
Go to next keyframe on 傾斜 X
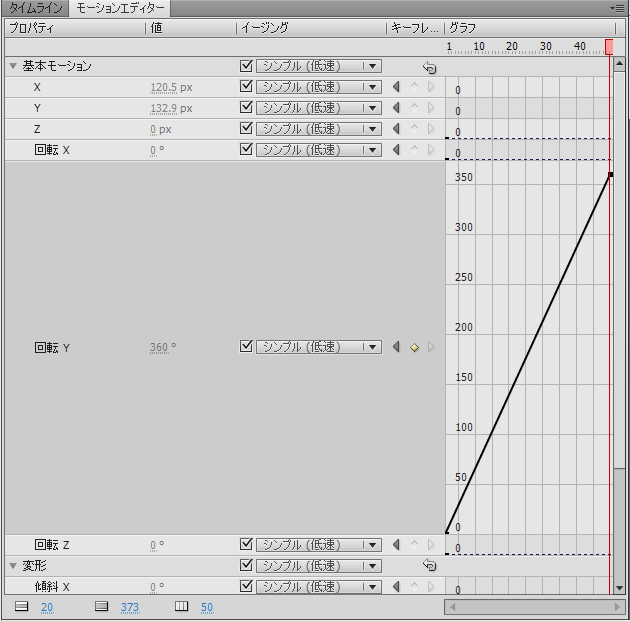[431, 586]
